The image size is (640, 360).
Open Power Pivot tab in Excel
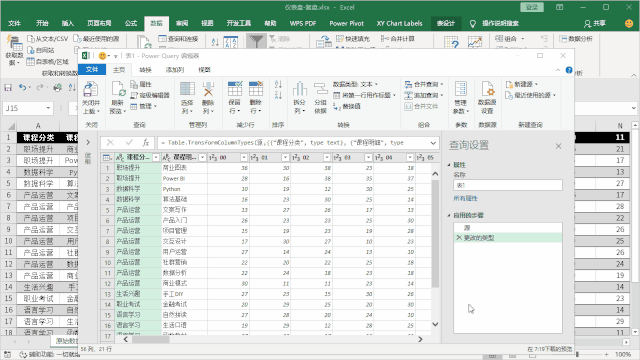point(347,23)
